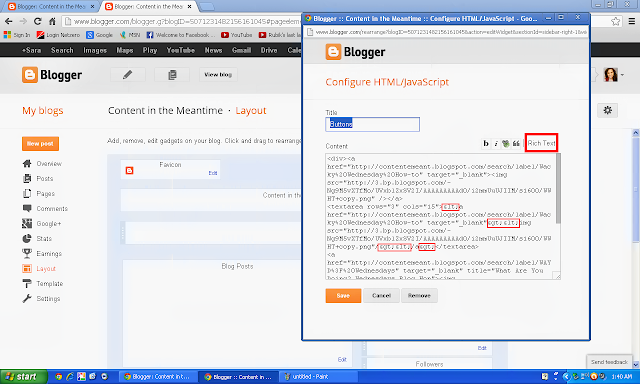640x384 pixels.
Task: Click My blogs link
Action: (43, 111)
